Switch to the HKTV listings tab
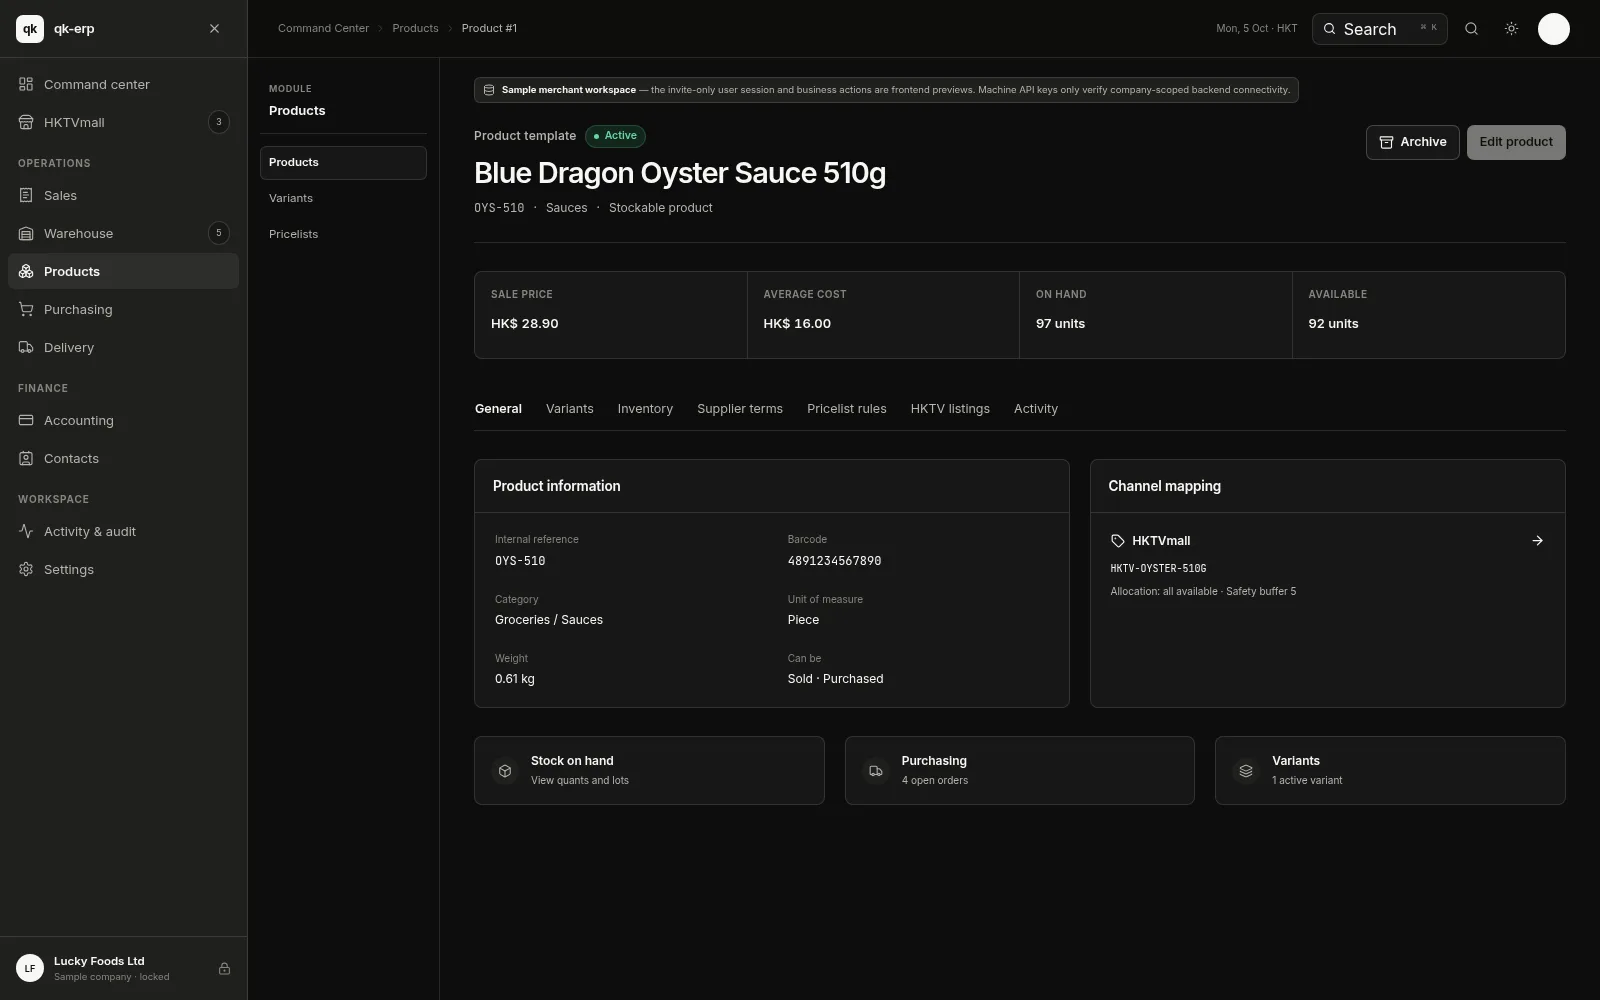 (x=950, y=409)
